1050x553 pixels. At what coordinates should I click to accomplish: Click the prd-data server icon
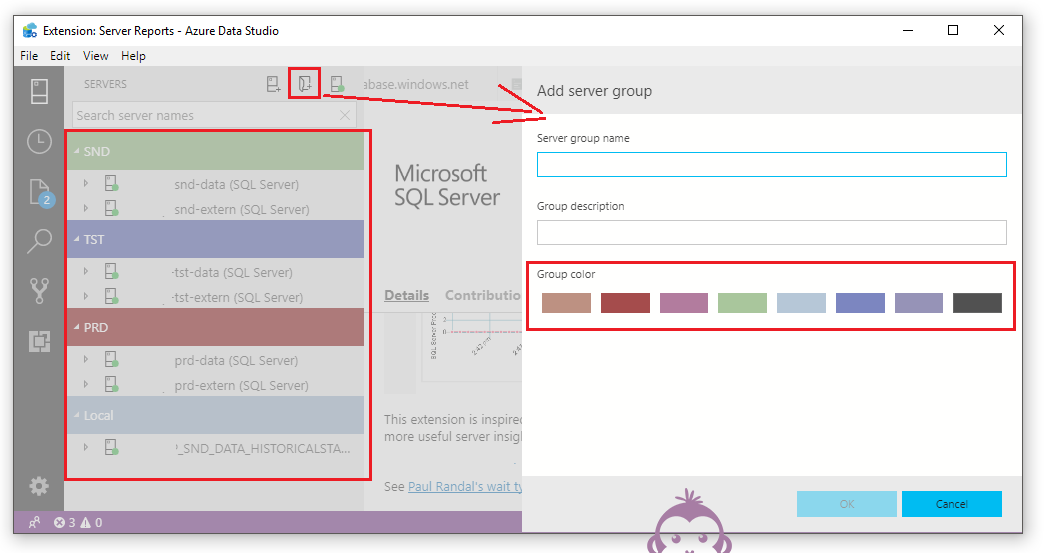111,360
